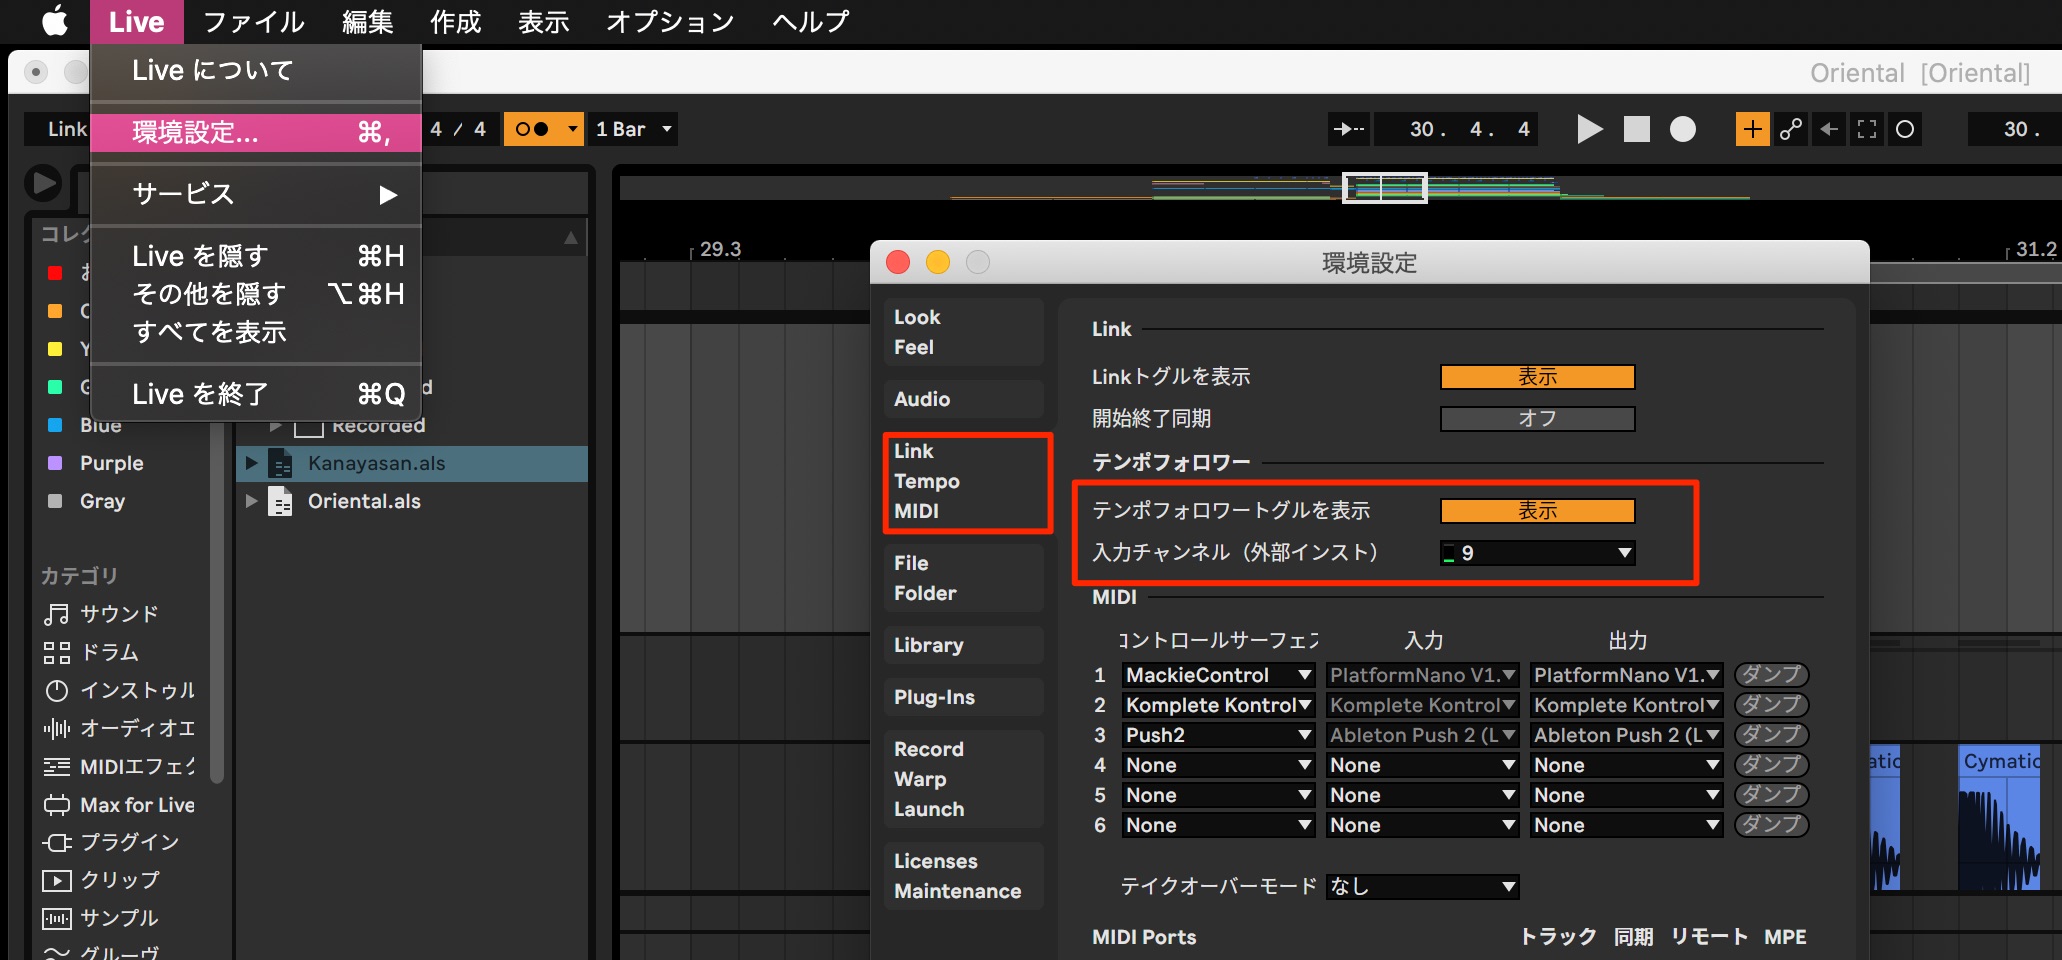Click the browser preview play icon
Viewport: 2062px width, 960px height.
(43, 183)
